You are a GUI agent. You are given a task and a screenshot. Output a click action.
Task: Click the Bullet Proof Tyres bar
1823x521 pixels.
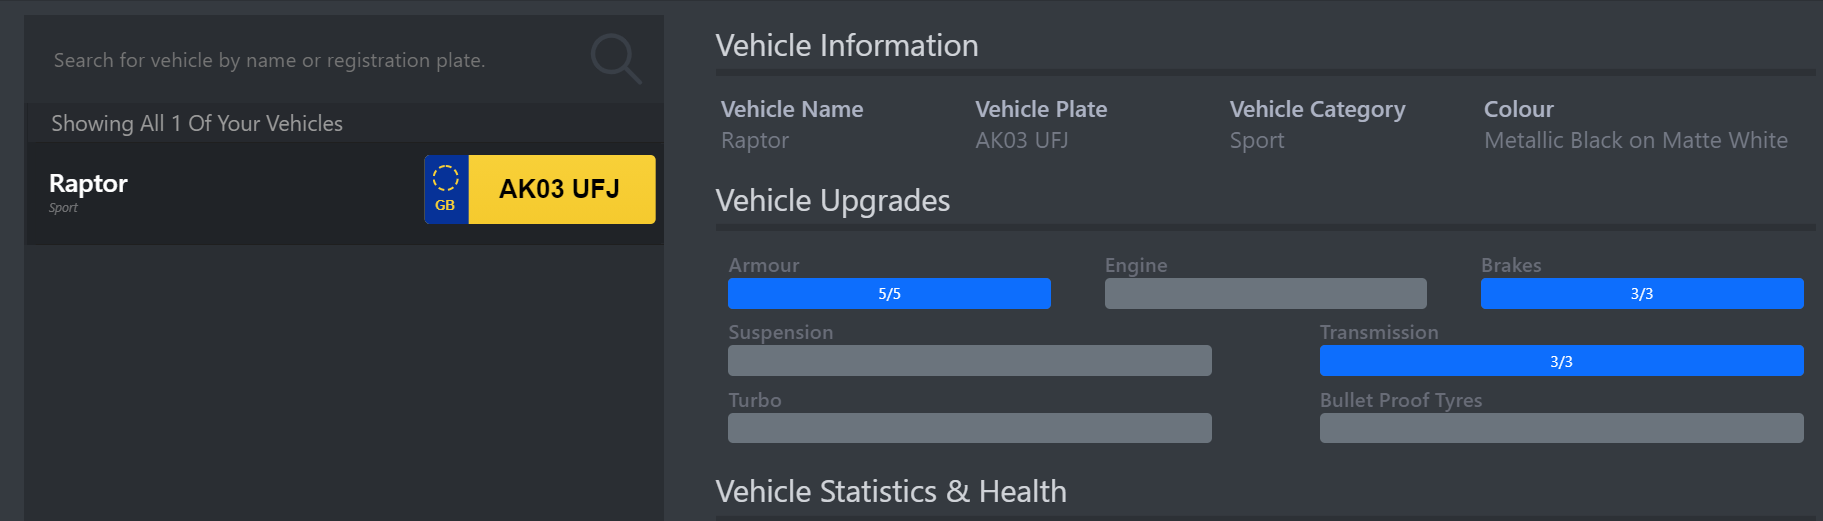pos(1561,428)
